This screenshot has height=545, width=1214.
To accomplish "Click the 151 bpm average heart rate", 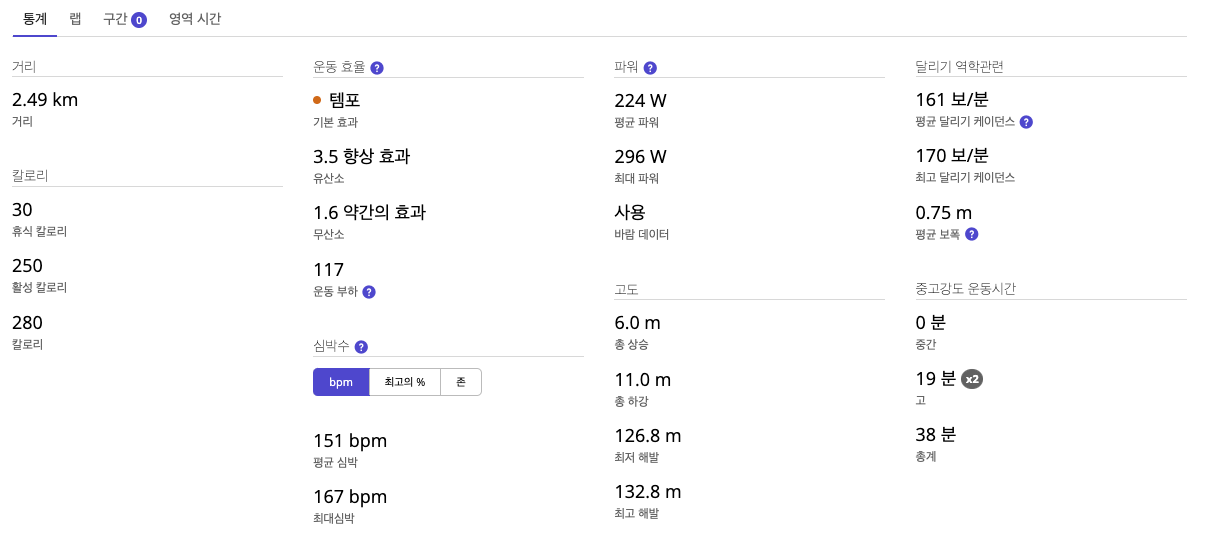I will 350,441.
